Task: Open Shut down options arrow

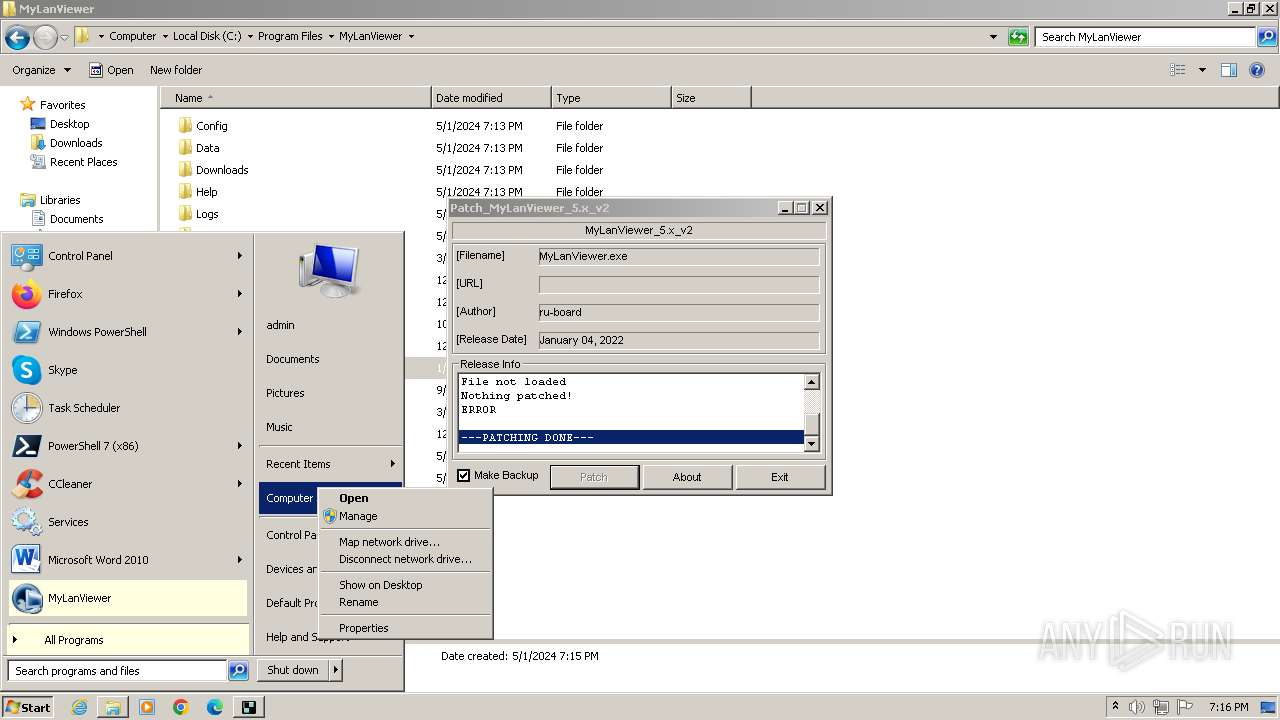Action: coord(336,670)
